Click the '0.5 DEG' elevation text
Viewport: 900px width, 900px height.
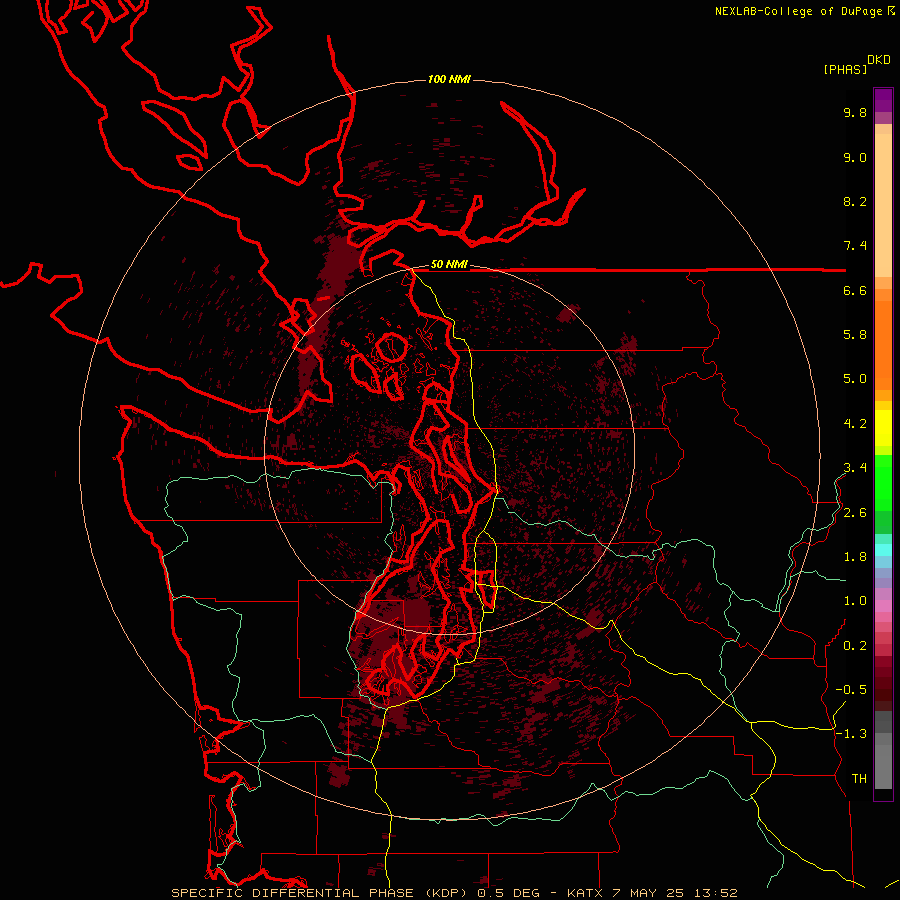[x=509, y=893]
